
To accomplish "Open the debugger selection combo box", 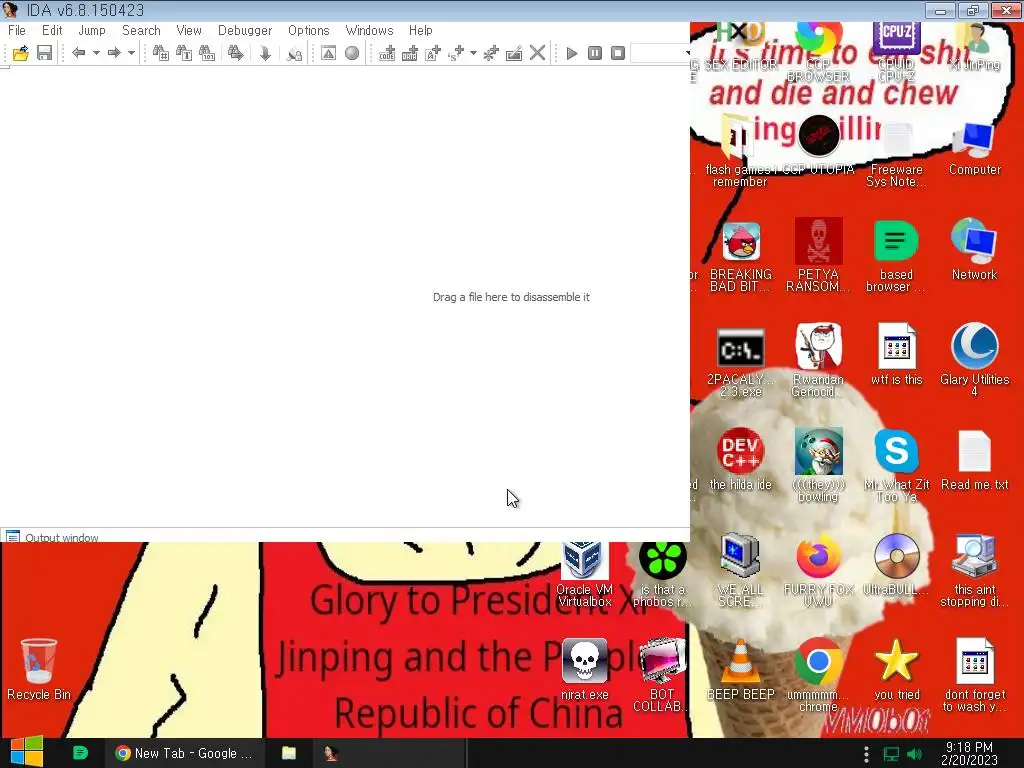I will (660, 53).
